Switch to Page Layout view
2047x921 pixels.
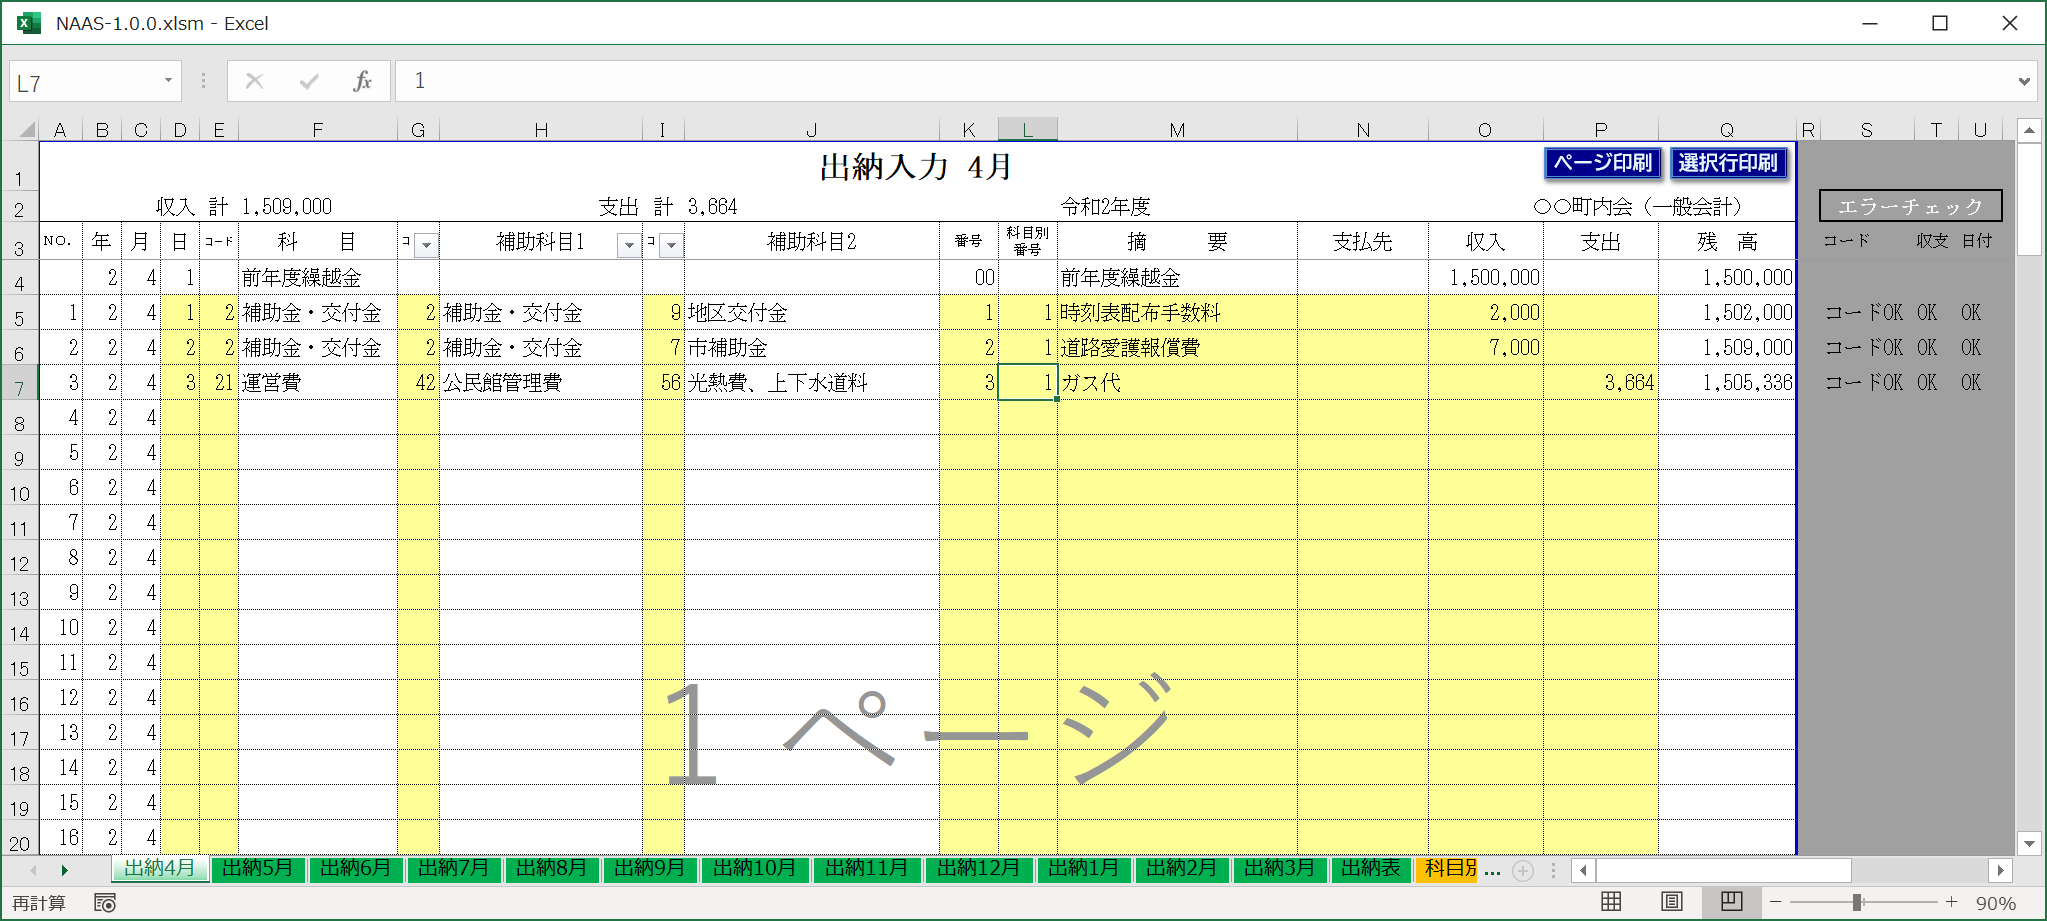[1671, 902]
